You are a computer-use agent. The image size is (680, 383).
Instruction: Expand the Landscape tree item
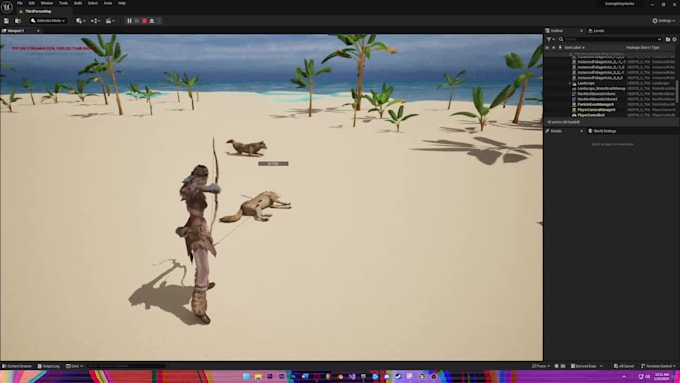[570, 83]
